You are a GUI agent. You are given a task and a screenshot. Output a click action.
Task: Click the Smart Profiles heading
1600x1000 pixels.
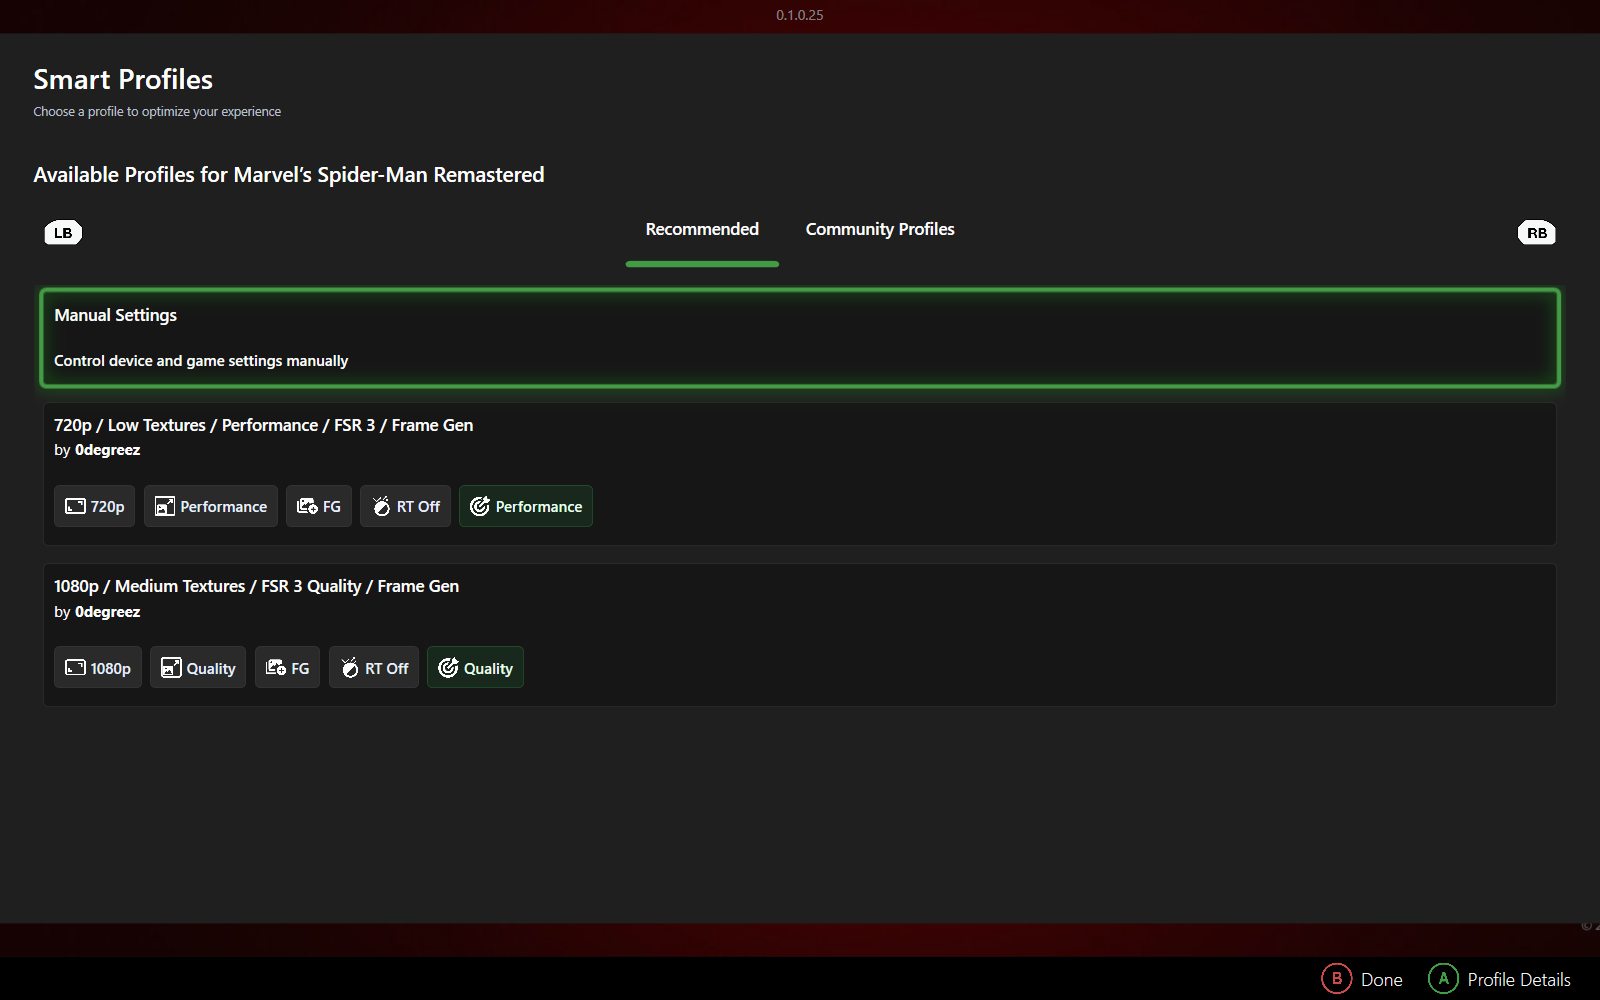click(123, 80)
